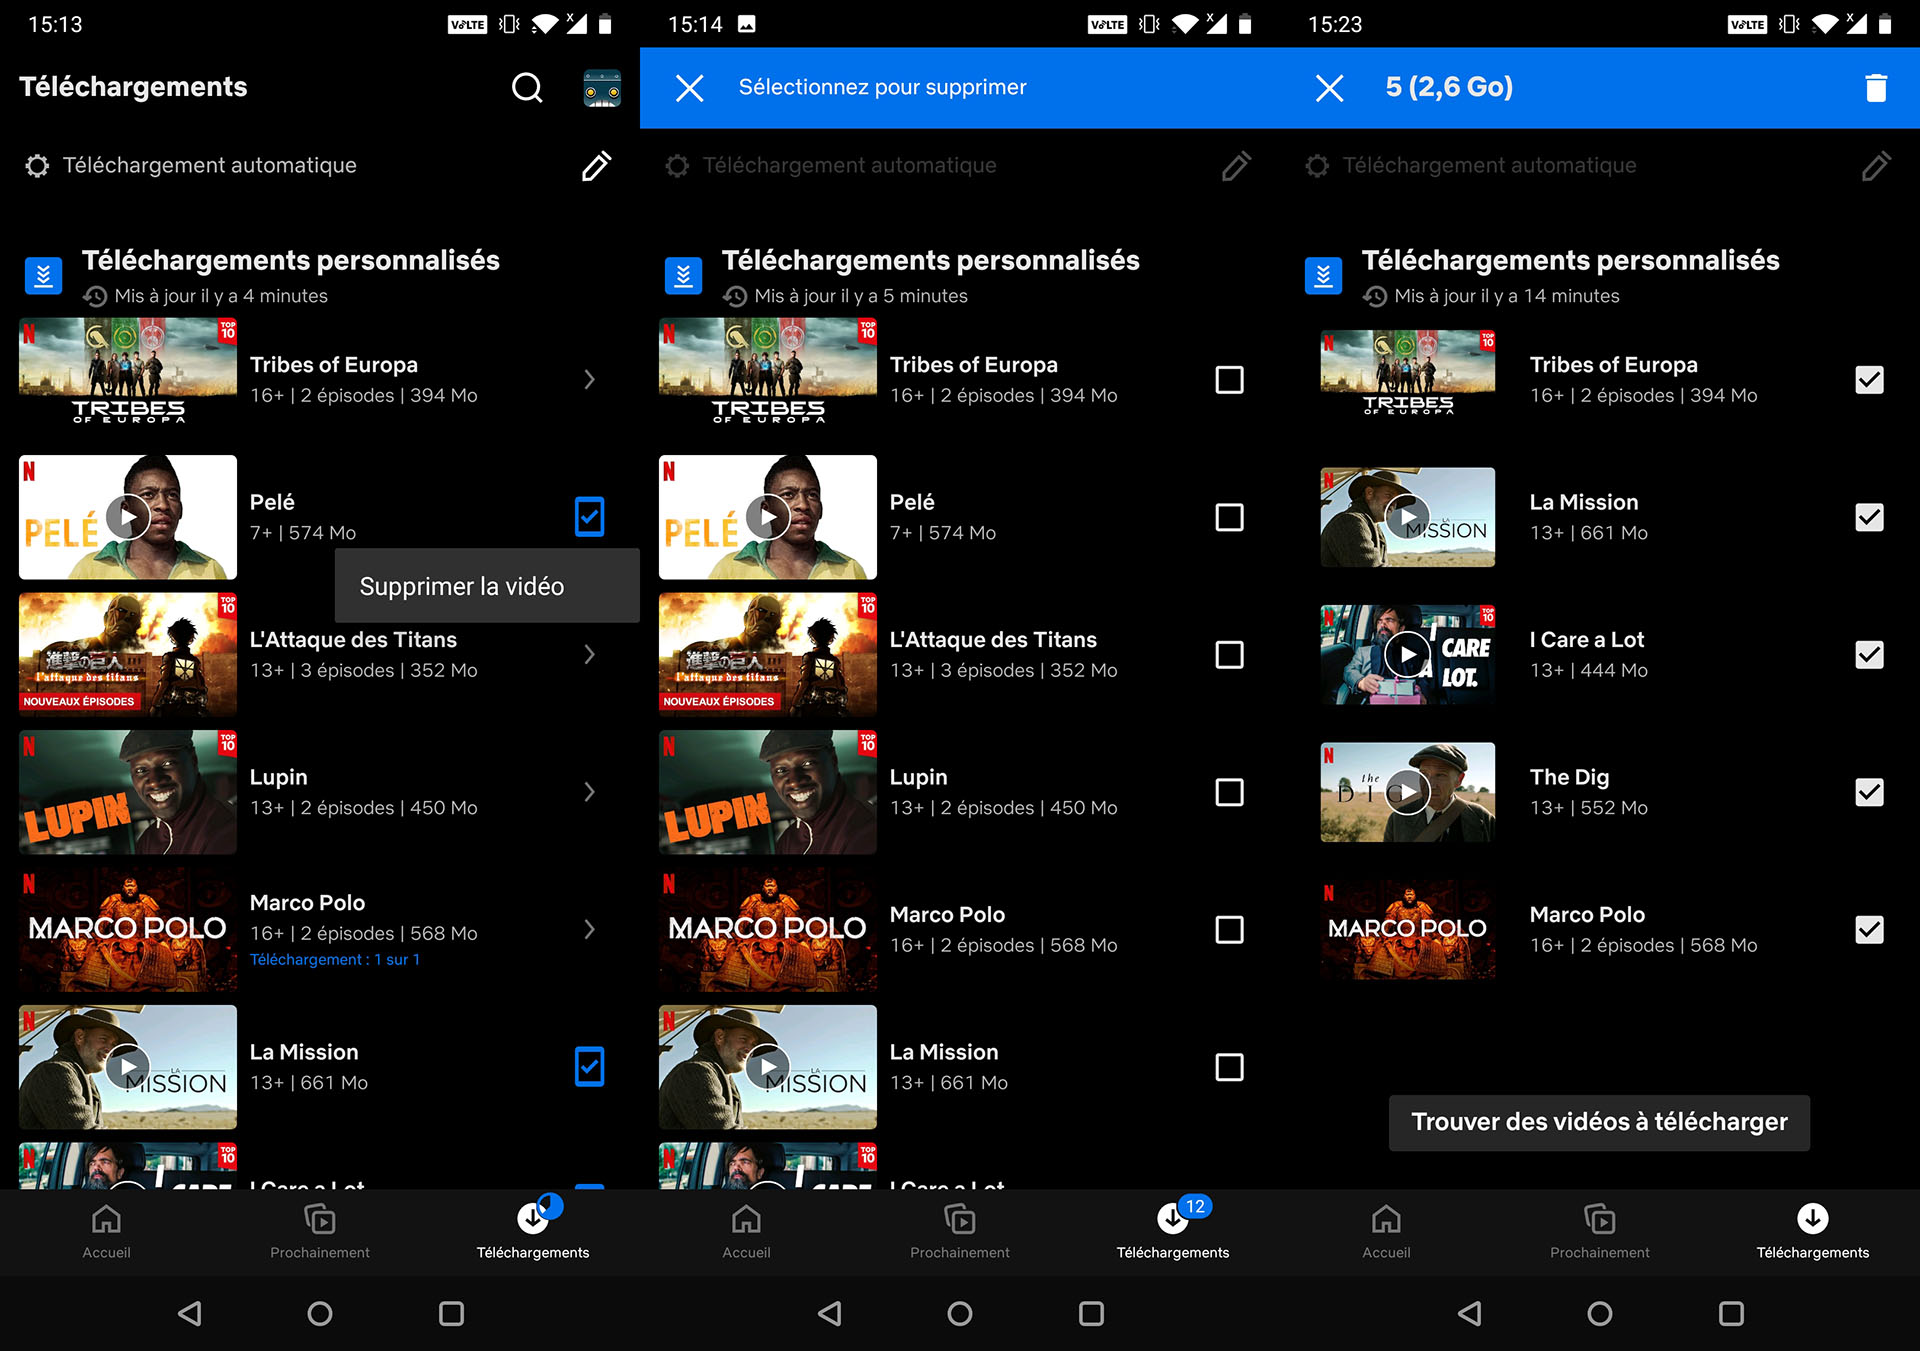This screenshot has height=1351, width=1920.
Task: Click the blue download icon in 15:23 screen header
Action: [x=1323, y=275]
